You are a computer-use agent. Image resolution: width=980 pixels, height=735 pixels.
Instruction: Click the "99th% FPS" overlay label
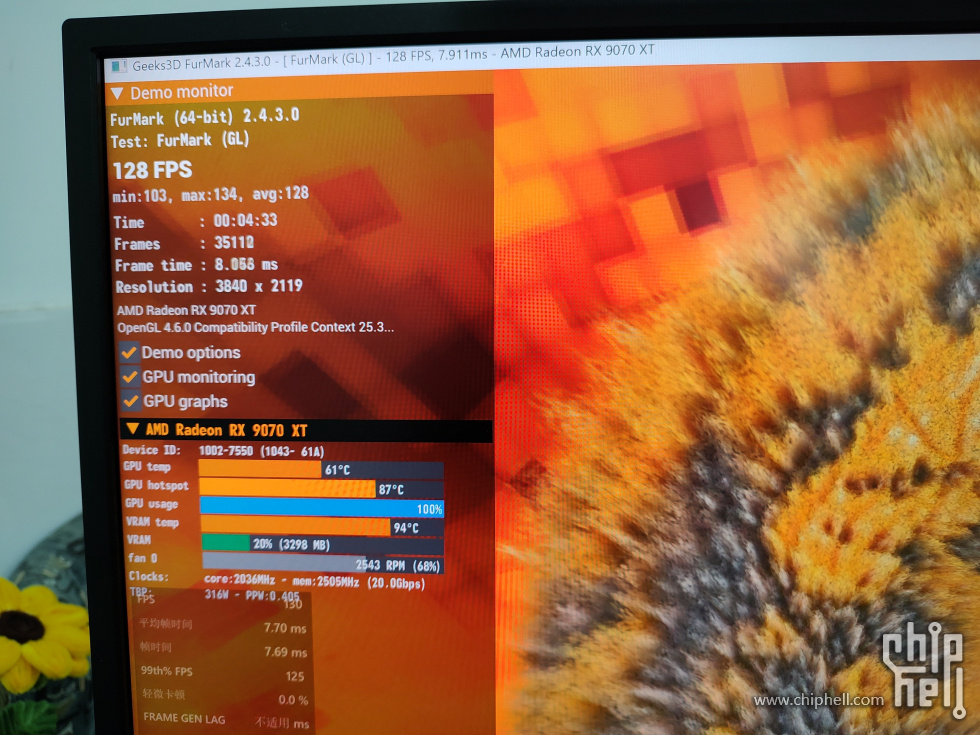tap(167, 671)
